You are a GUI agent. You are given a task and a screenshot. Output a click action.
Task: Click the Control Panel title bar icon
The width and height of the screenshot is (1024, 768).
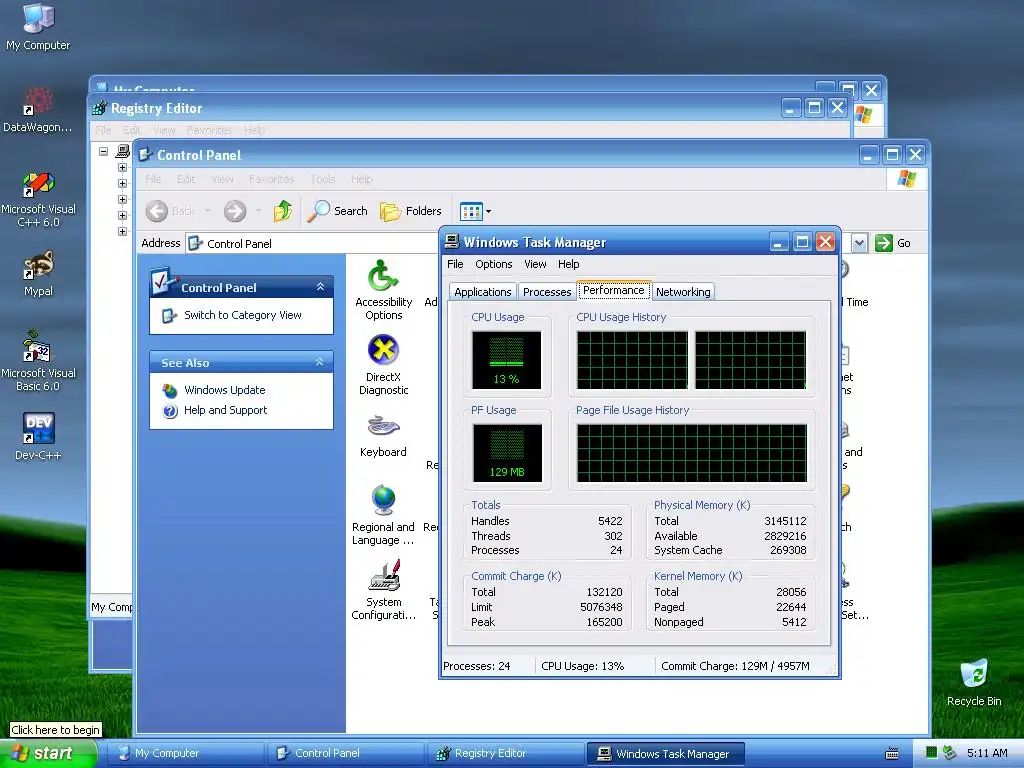coord(146,155)
